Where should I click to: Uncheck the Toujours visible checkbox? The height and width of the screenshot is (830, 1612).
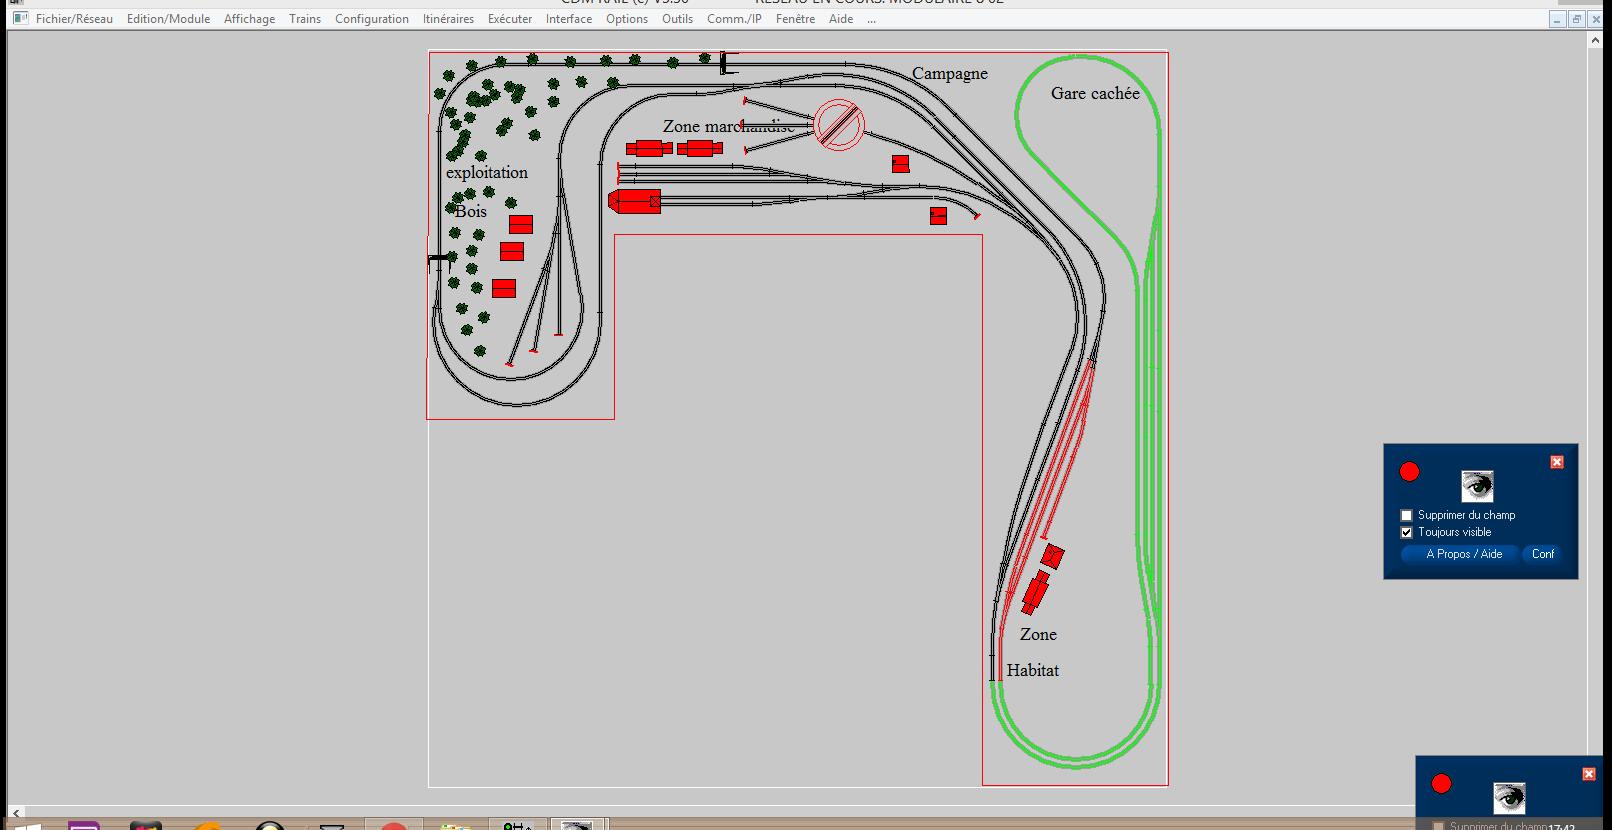(1407, 532)
